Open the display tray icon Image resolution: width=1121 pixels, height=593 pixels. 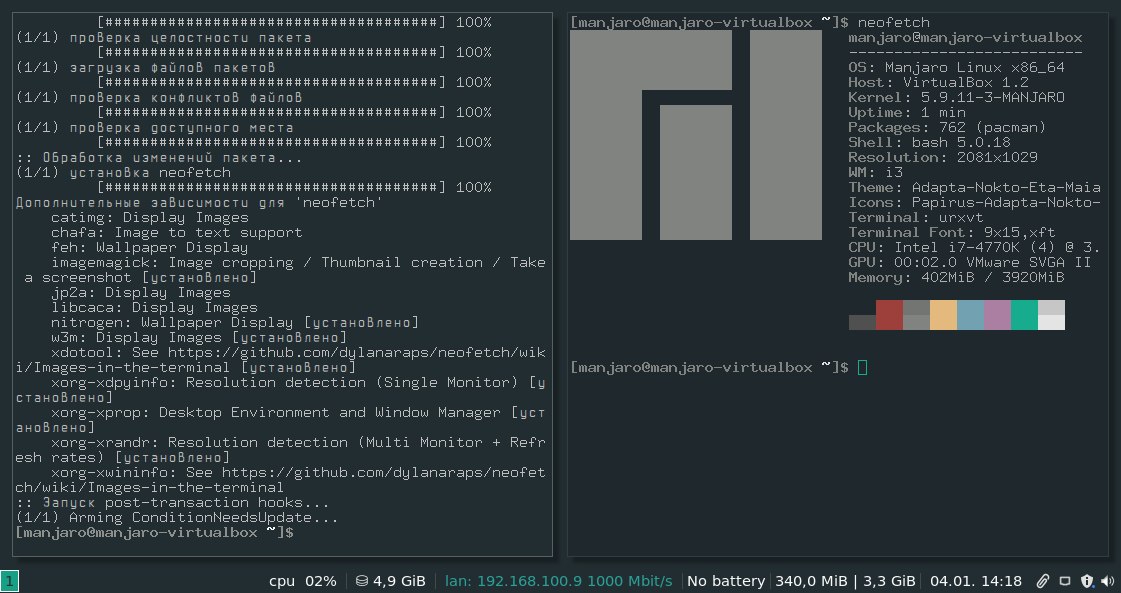[1065, 581]
